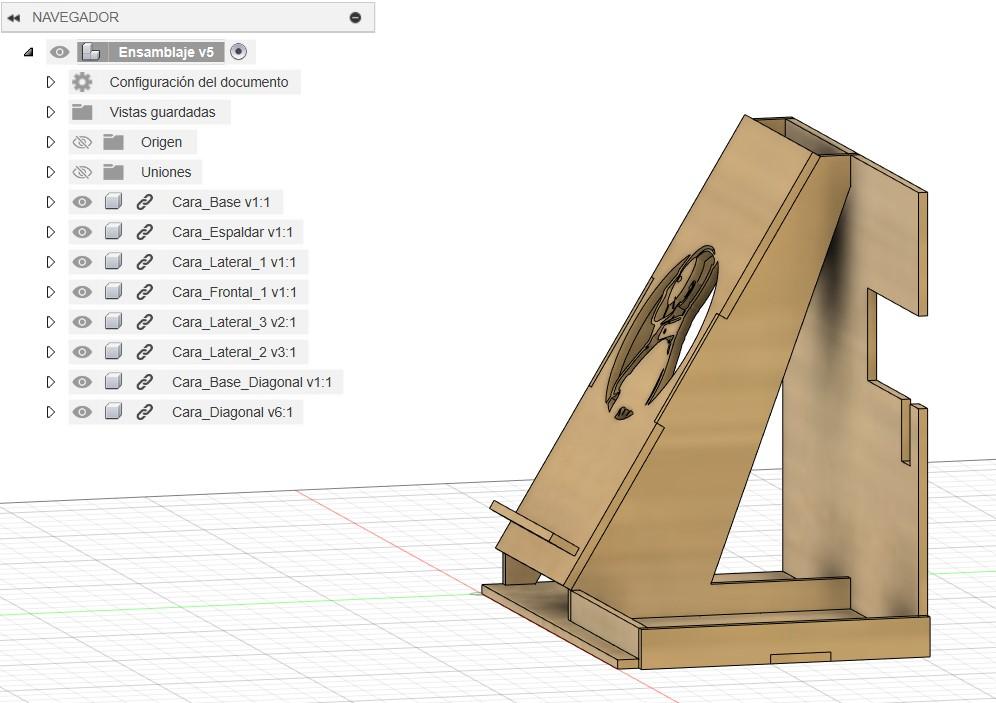Hide Cara_Base_Diagonal v1:1 with eye icon

point(82,382)
